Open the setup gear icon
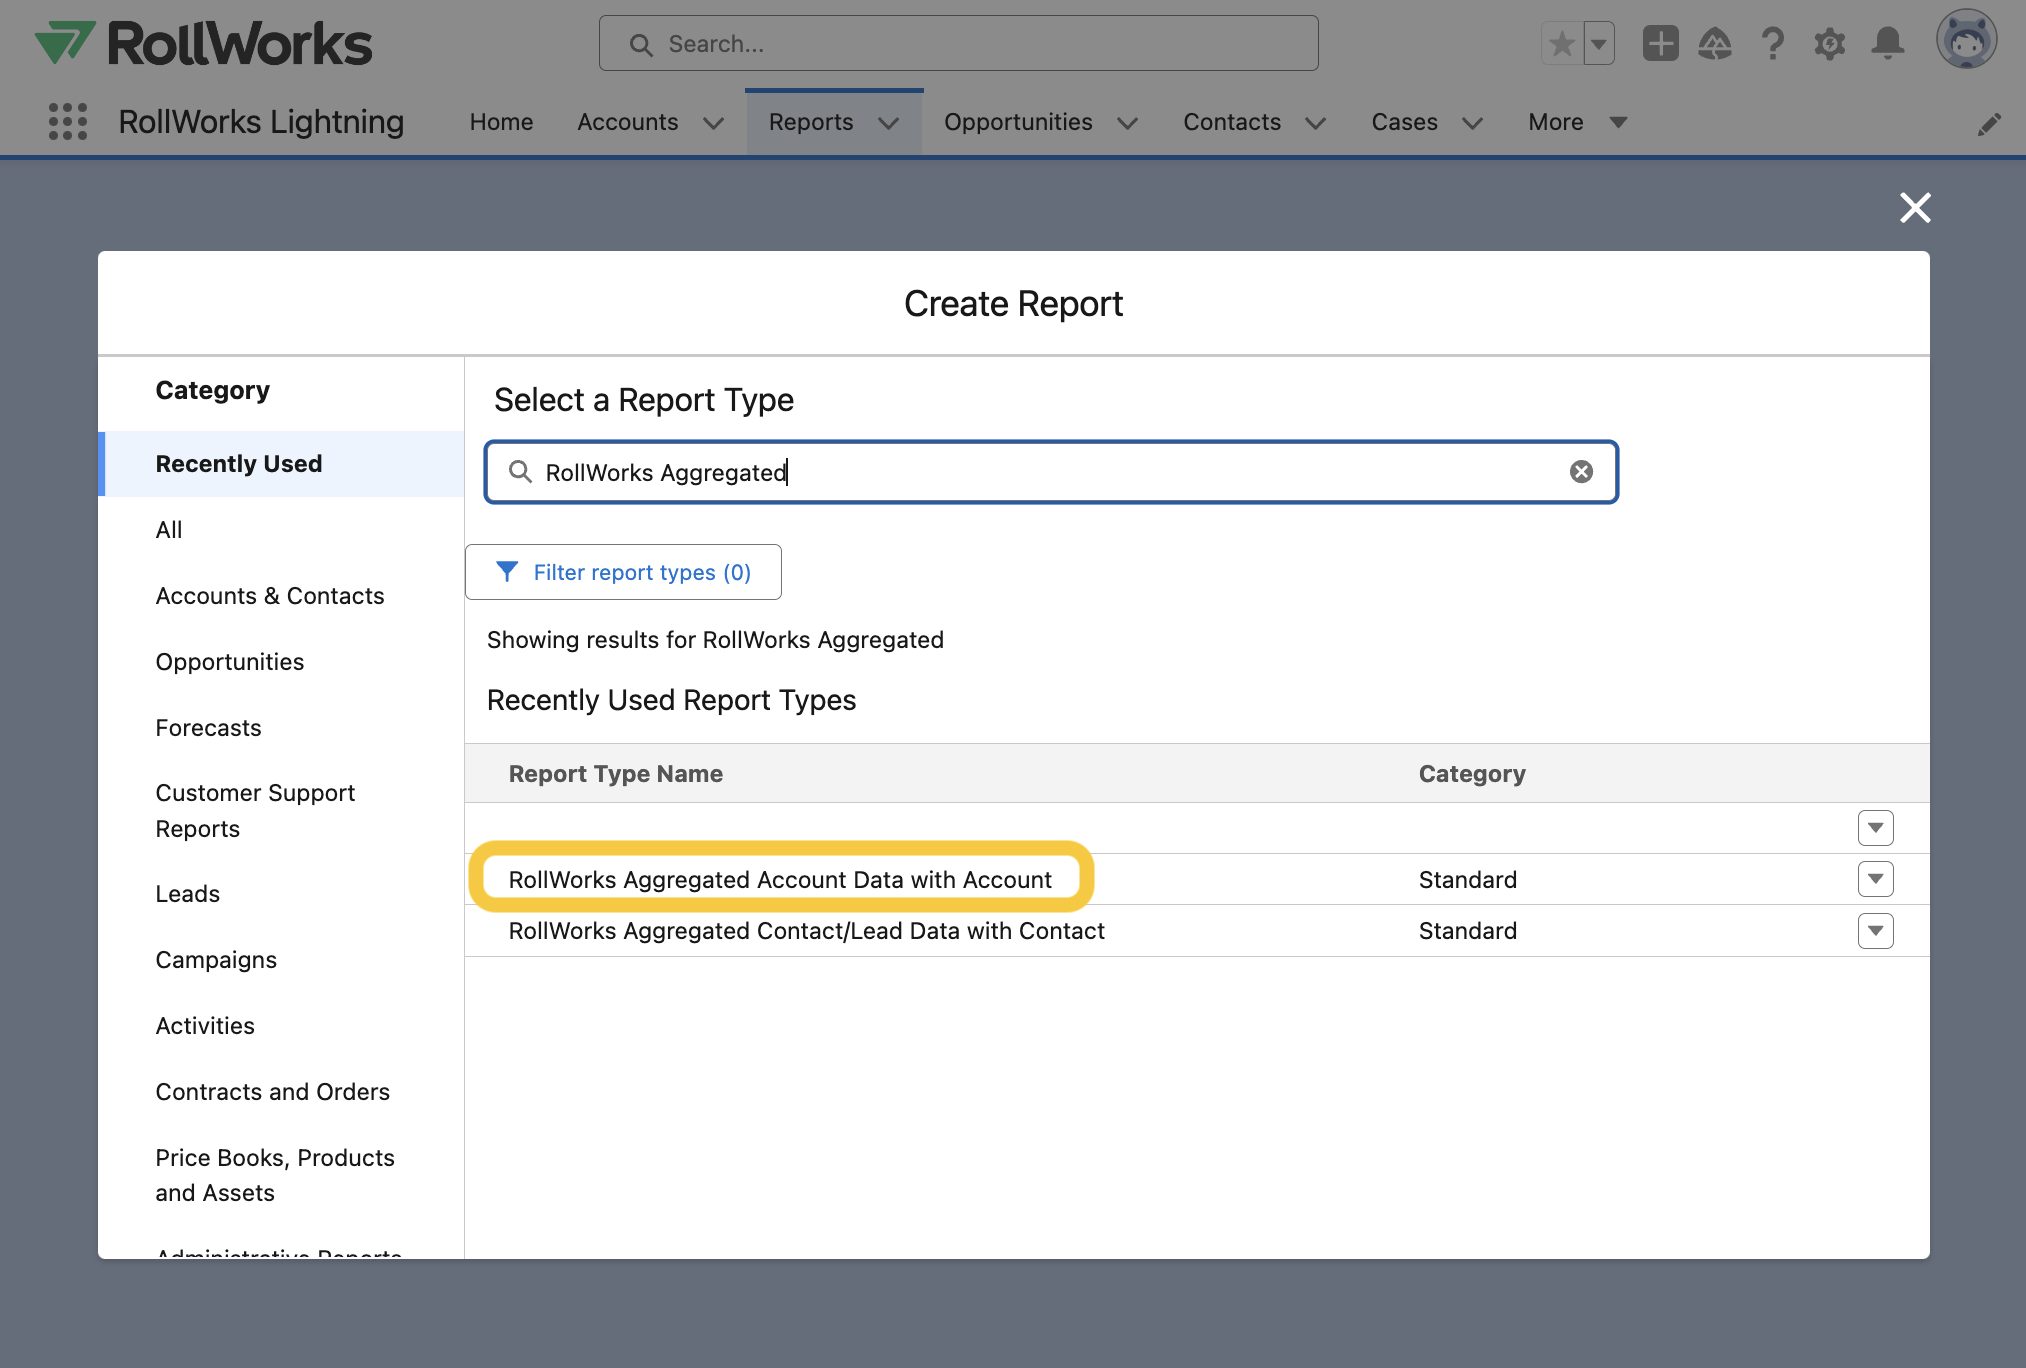This screenshot has width=2026, height=1368. point(1830,43)
